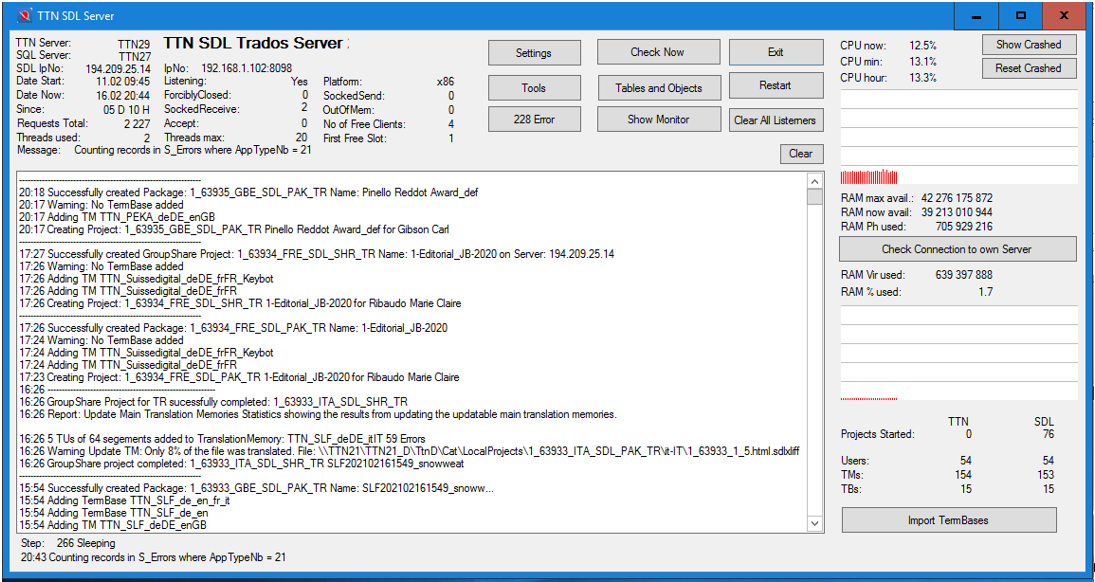Open Tables and Objects

tap(658, 88)
